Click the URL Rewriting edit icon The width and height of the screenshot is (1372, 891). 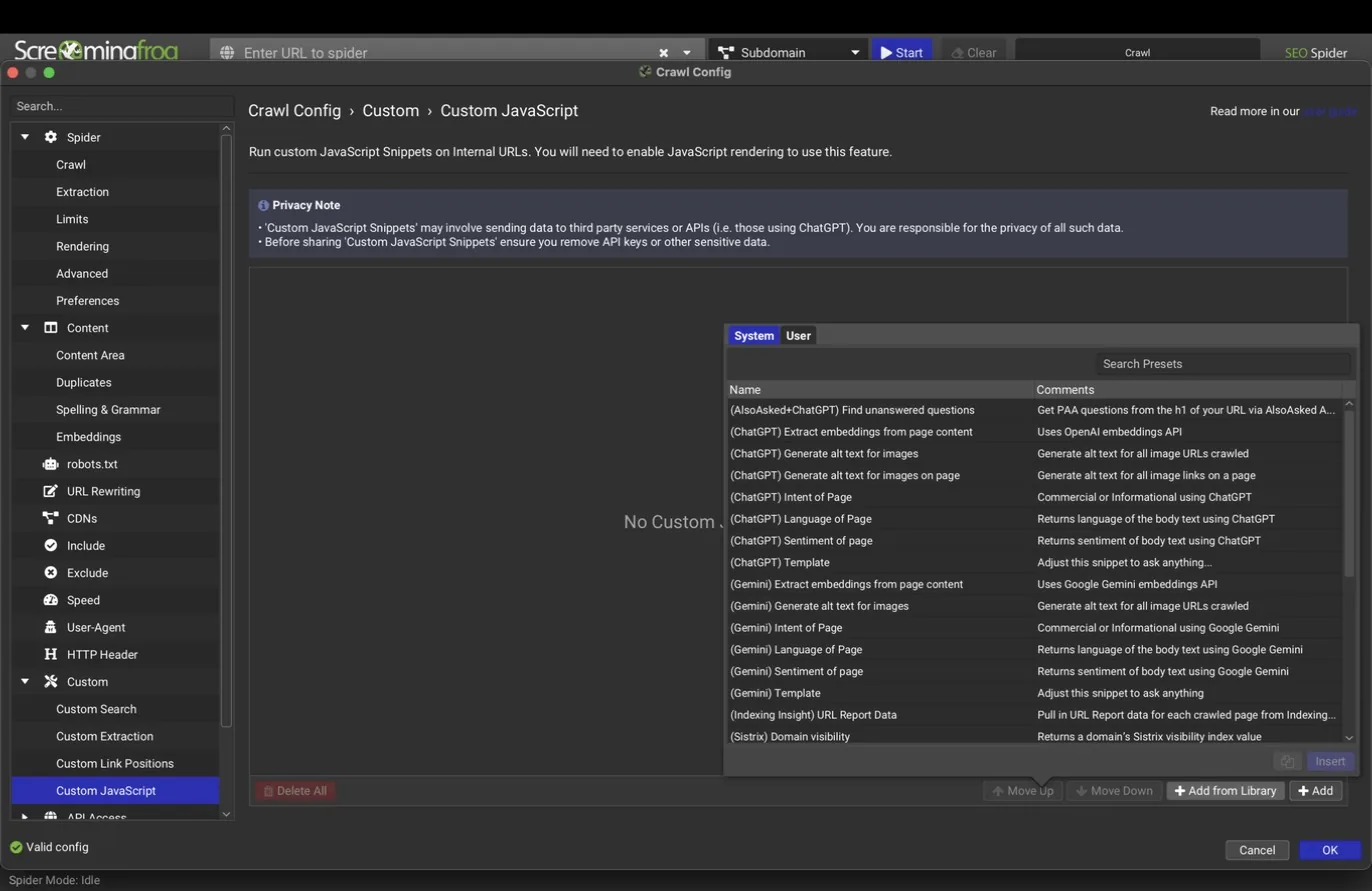(50, 491)
